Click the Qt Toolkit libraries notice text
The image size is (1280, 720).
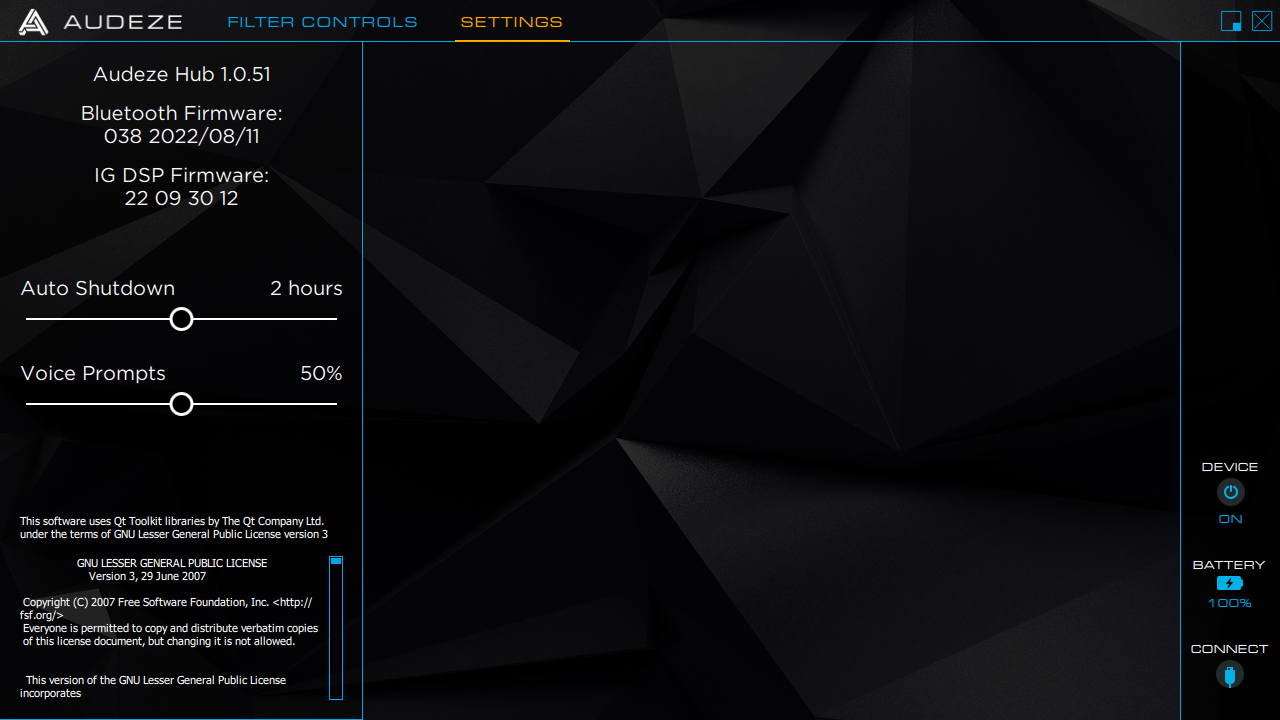coord(174,528)
